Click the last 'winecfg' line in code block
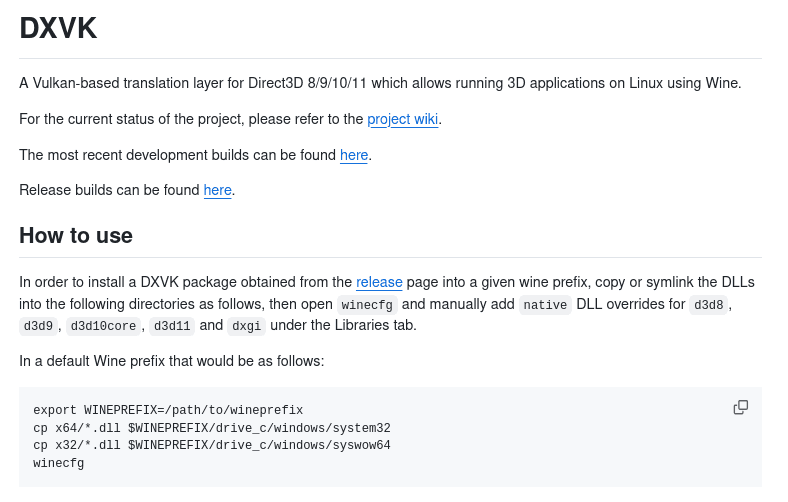The image size is (788, 502). (x=58, y=463)
